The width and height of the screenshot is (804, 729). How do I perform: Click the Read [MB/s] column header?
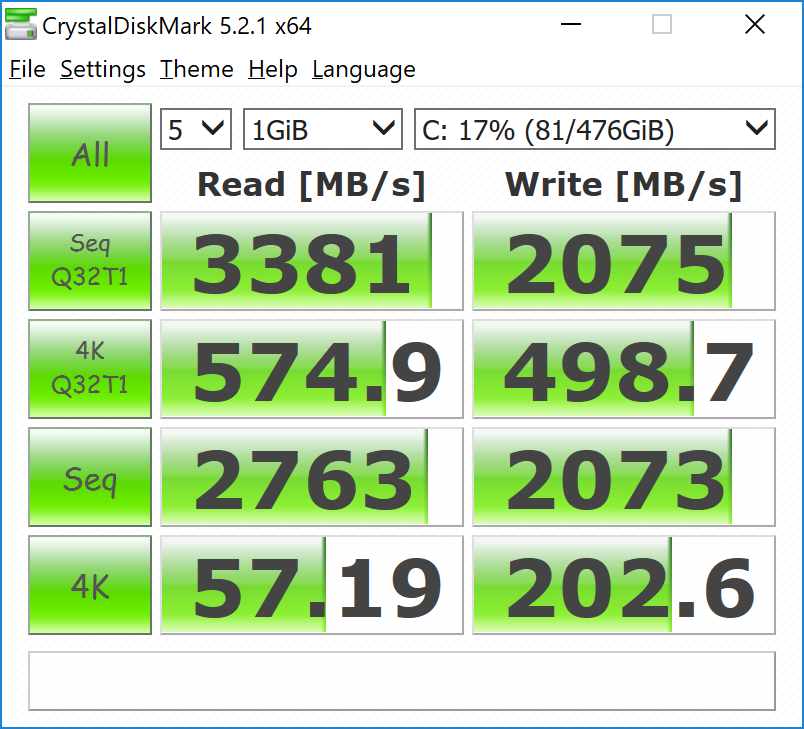(312, 185)
